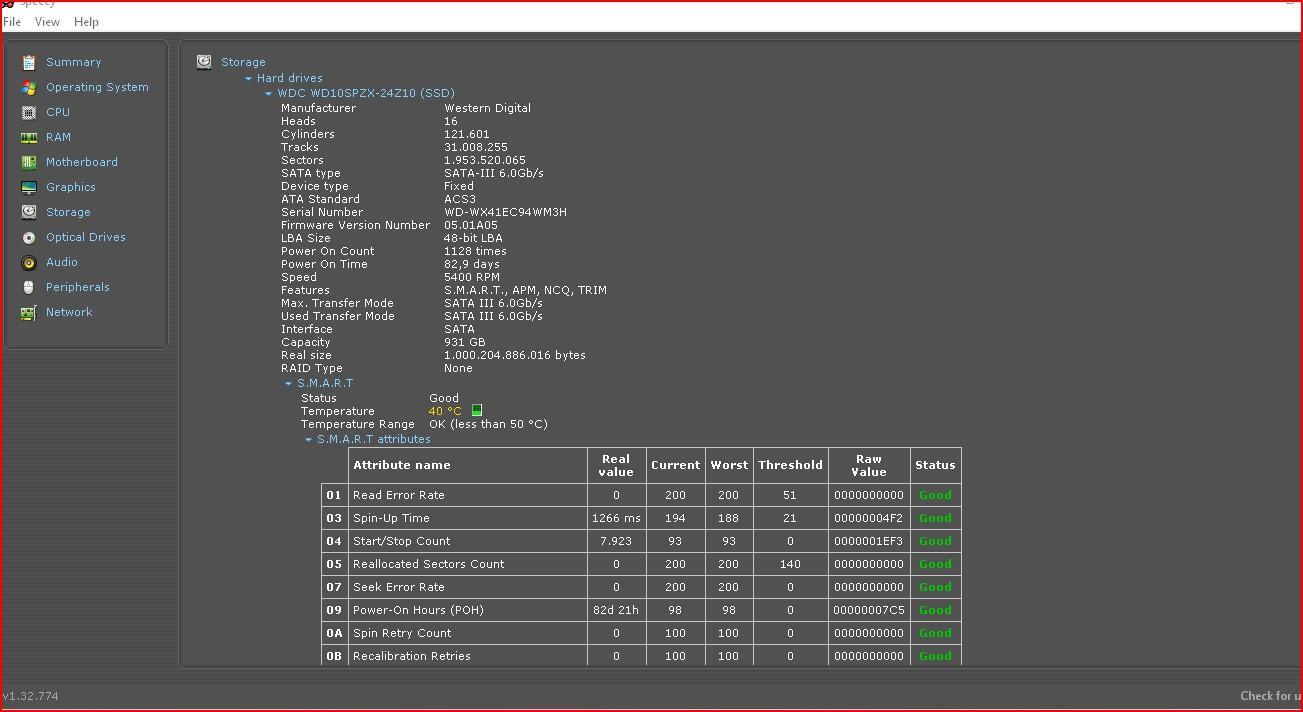Select the Start/Stop Count attribute name
Viewport: 1303px width, 712px height.
click(402, 541)
